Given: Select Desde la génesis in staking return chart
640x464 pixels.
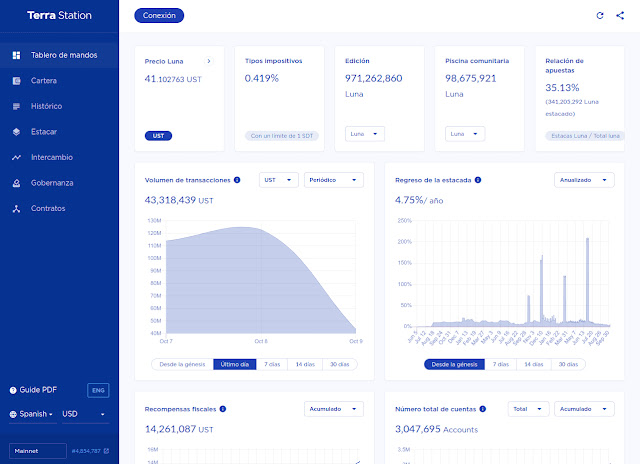Looking at the screenshot, I should coord(454,364).
